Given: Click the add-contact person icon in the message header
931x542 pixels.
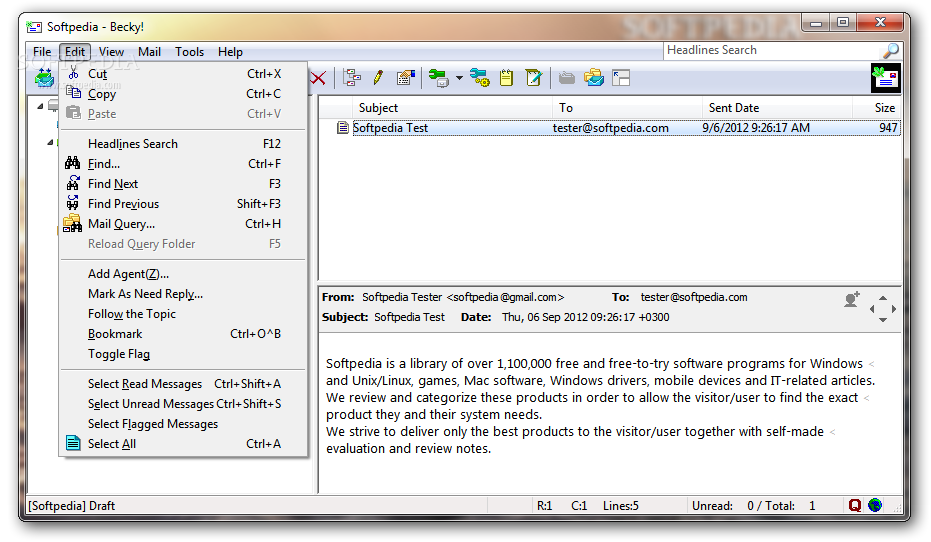Looking at the screenshot, I should click(x=852, y=299).
